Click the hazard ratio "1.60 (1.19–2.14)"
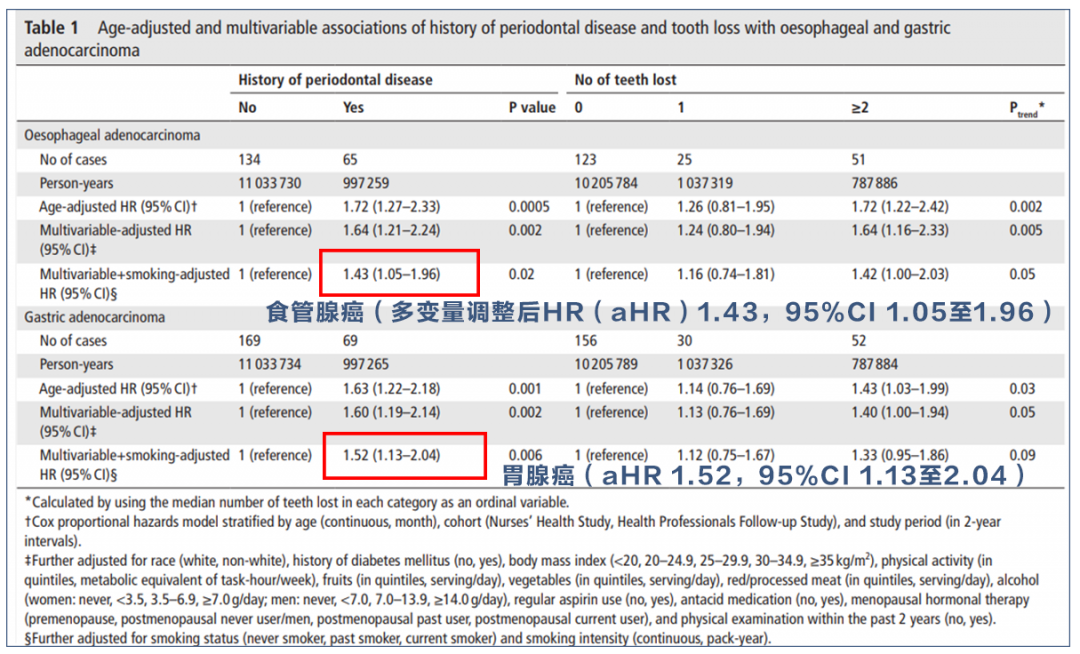 (x=391, y=412)
